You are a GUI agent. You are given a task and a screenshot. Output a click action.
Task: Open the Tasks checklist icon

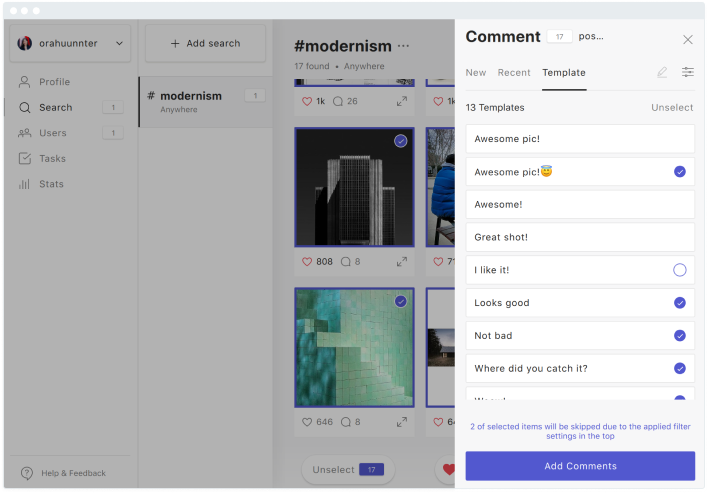coord(24,158)
